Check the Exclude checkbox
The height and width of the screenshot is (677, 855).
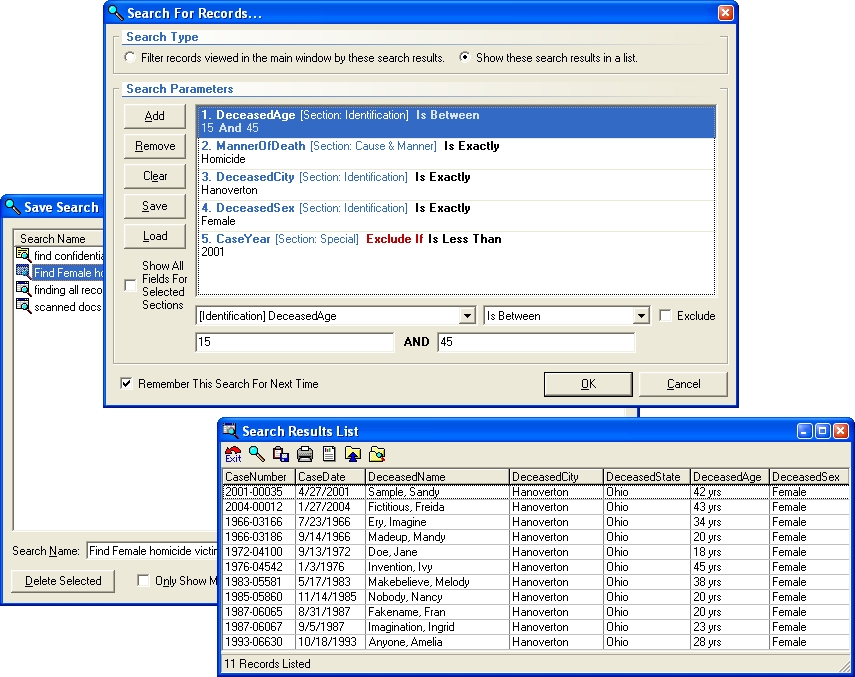(x=665, y=316)
